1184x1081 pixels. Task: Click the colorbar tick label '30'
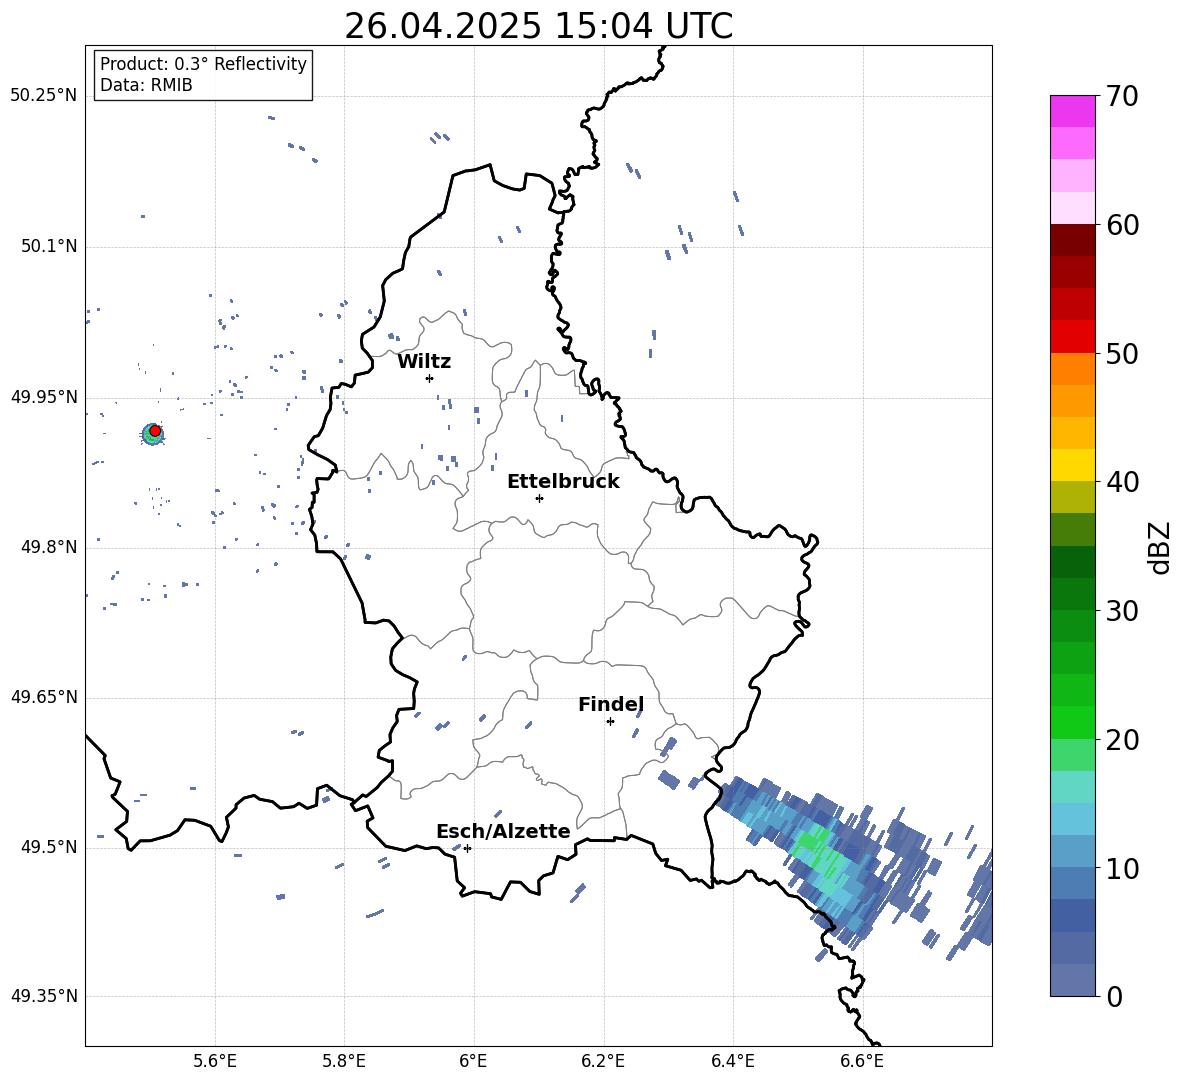[x=1122, y=611]
